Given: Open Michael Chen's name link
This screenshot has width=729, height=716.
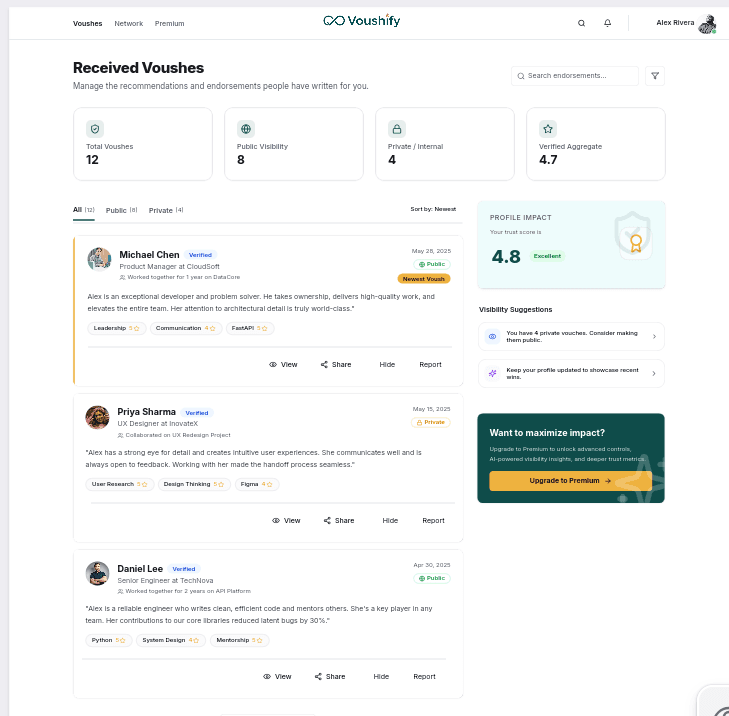Looking at the screenshot, I should 149,255.
